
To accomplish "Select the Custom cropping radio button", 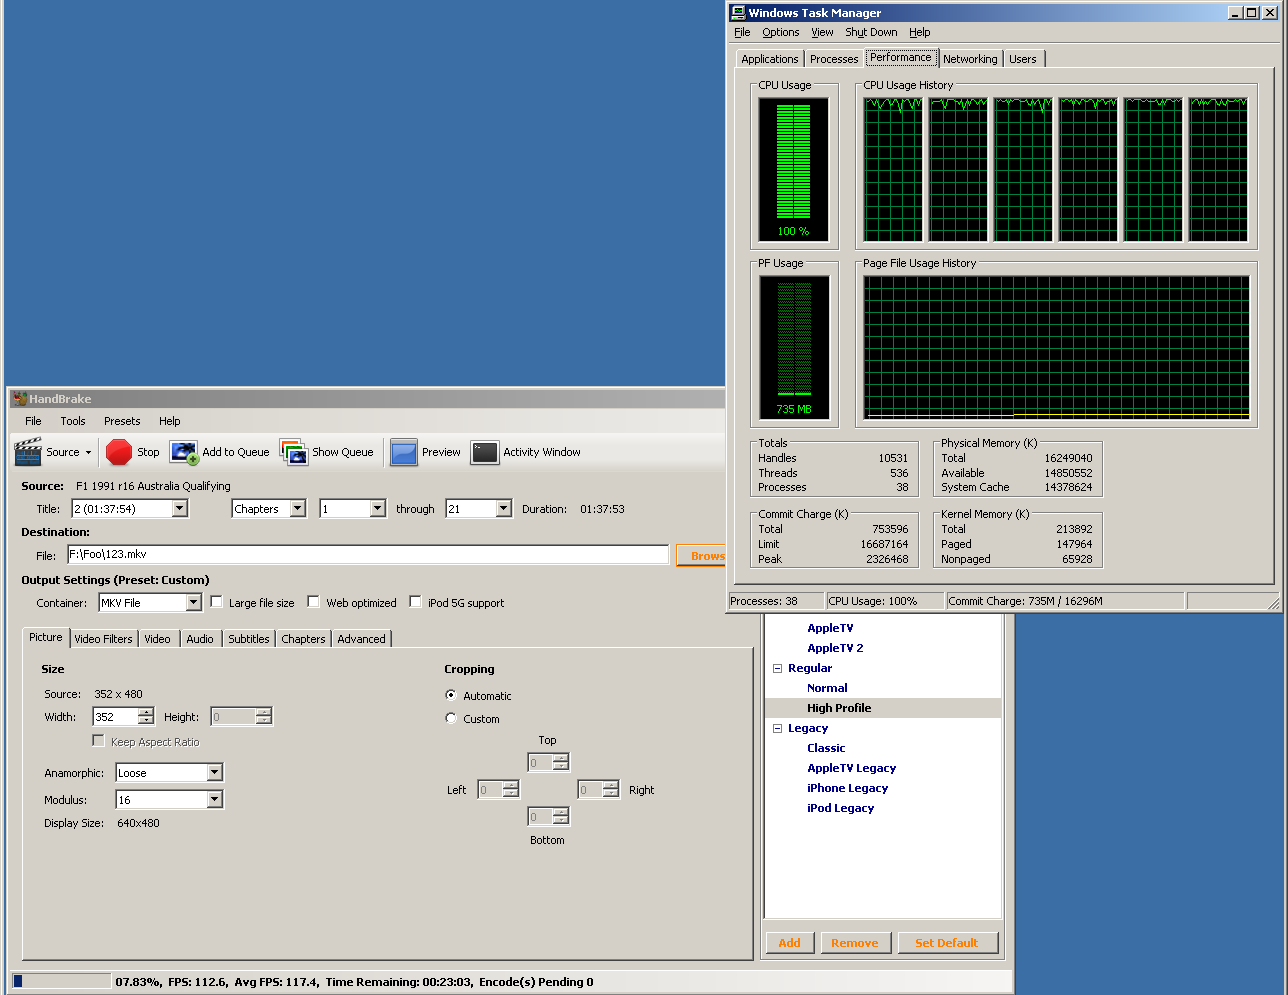I will tap(451, 718).
